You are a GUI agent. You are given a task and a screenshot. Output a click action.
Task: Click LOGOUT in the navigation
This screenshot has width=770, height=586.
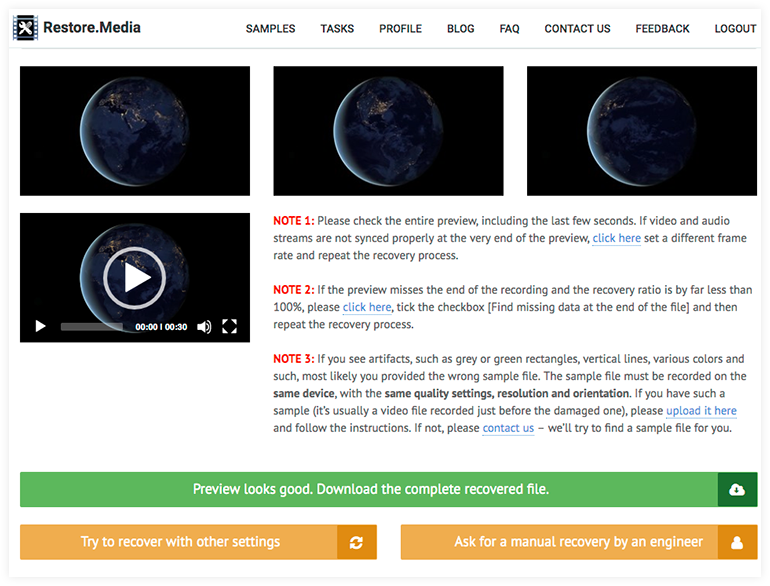735,29
